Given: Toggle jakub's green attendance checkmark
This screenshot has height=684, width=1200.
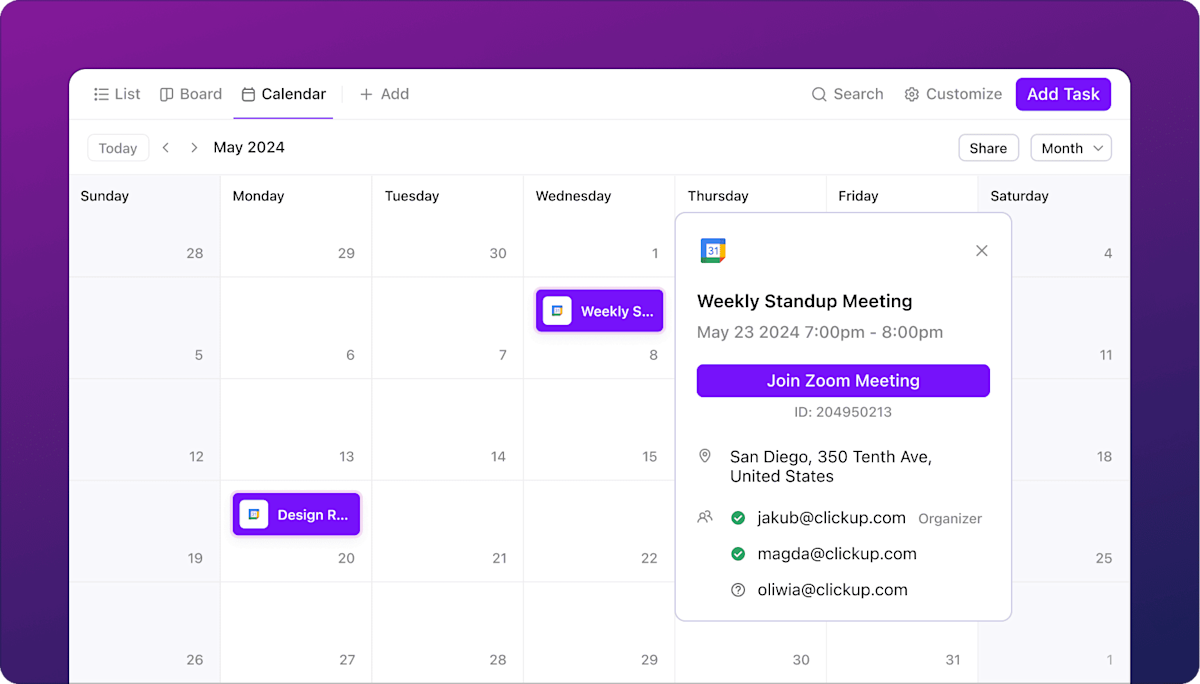Looking at the screenshot, I should point(737,518).
